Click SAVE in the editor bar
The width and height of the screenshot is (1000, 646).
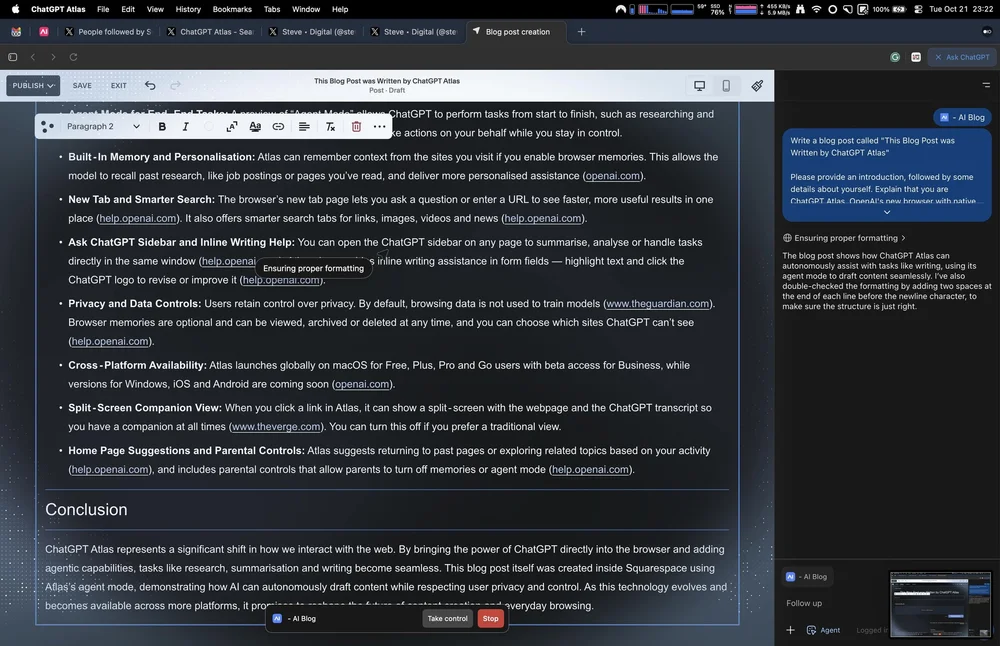click(x=82, y=85)
